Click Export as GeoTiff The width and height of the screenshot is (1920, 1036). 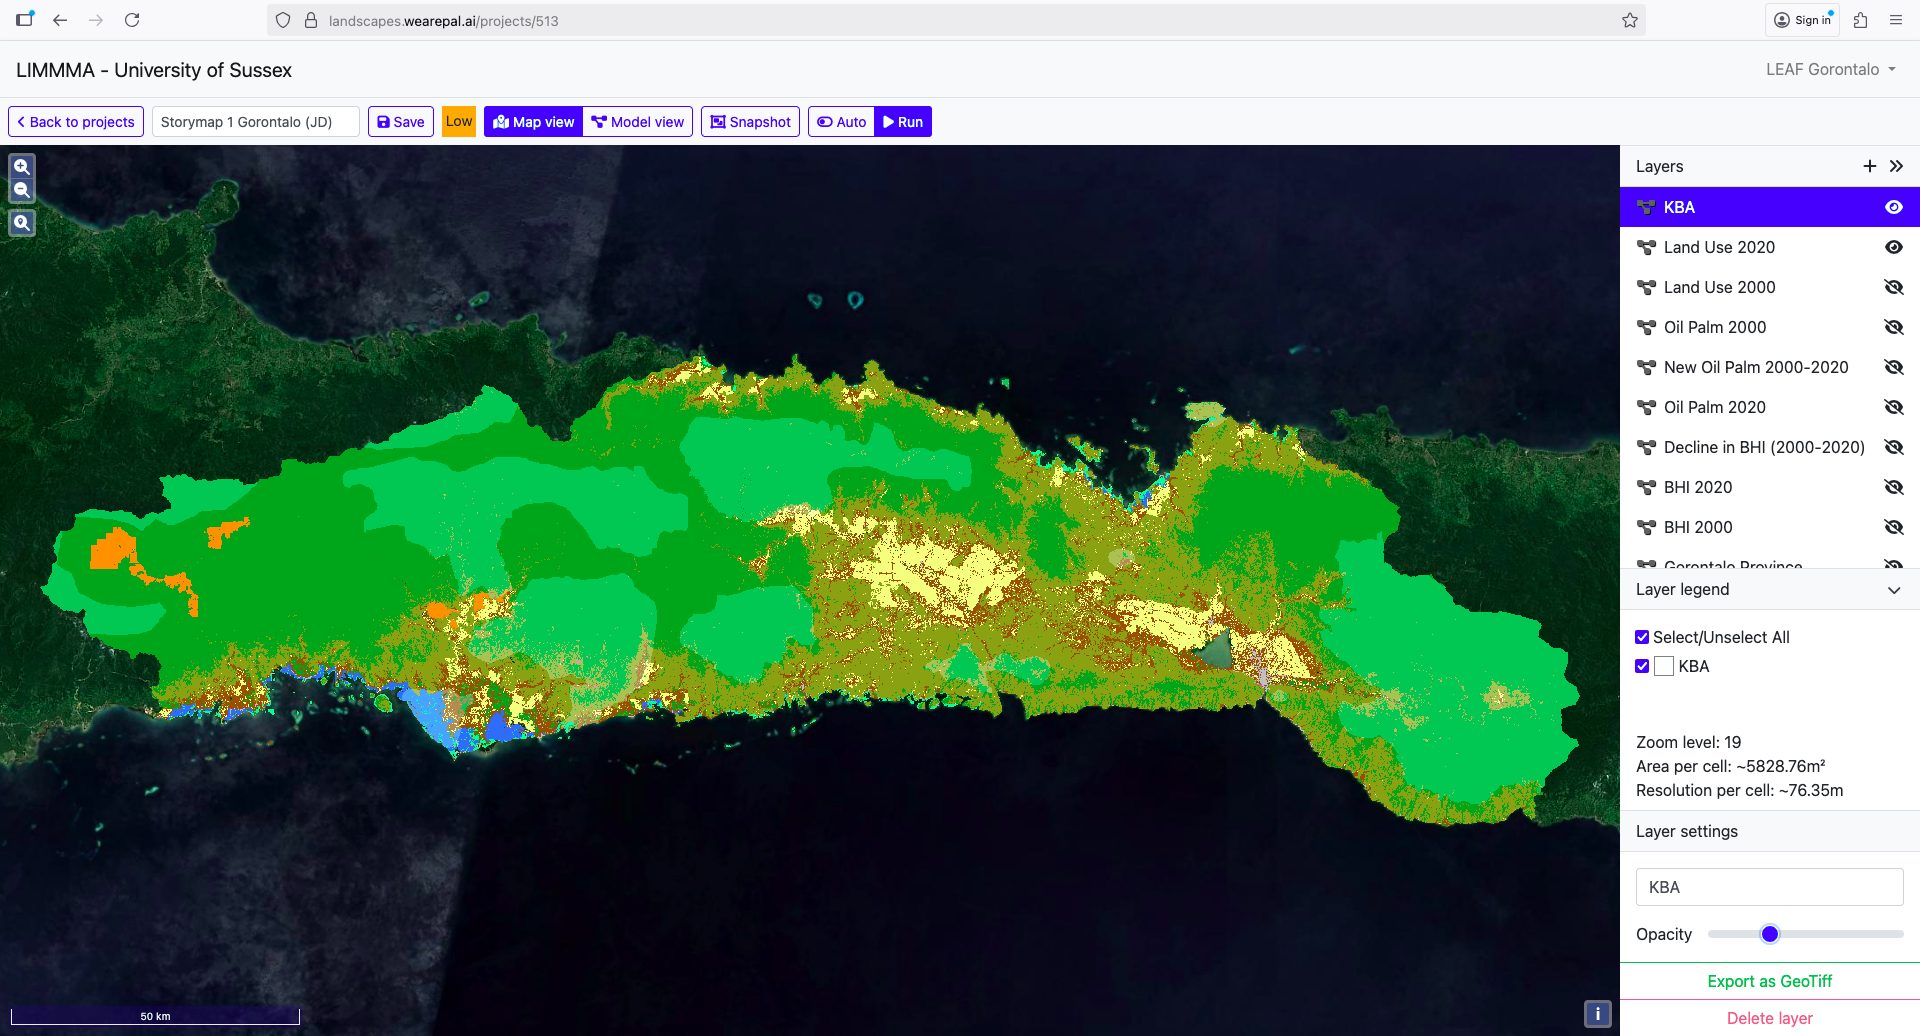[x=1769, y=981]
